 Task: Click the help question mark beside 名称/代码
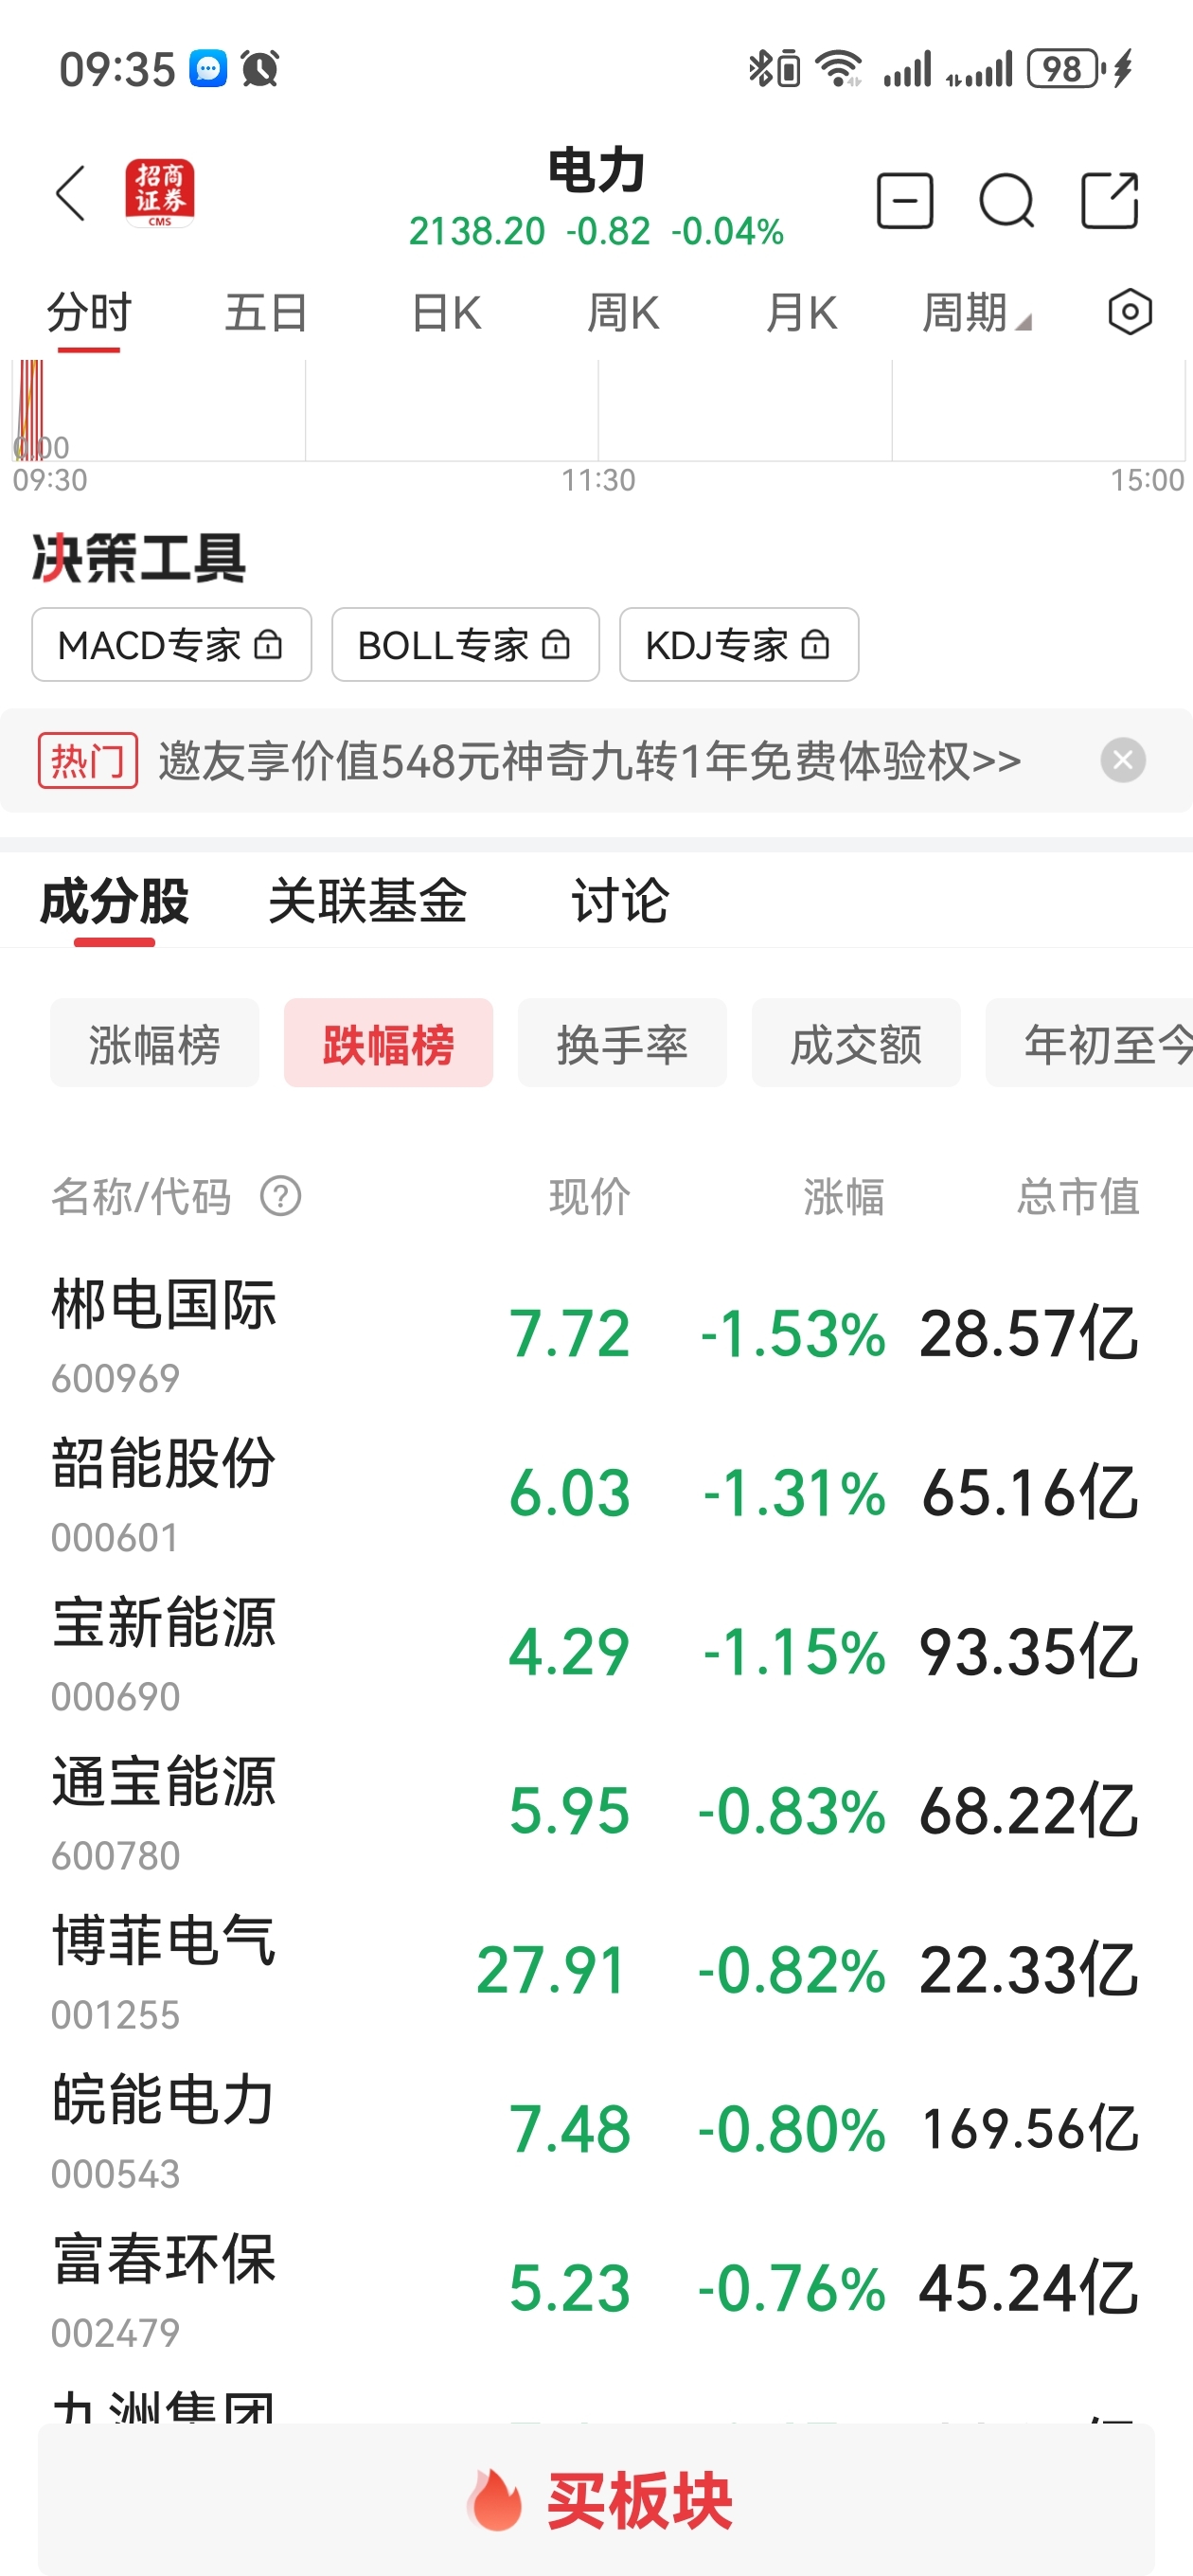pos(281,1196)
